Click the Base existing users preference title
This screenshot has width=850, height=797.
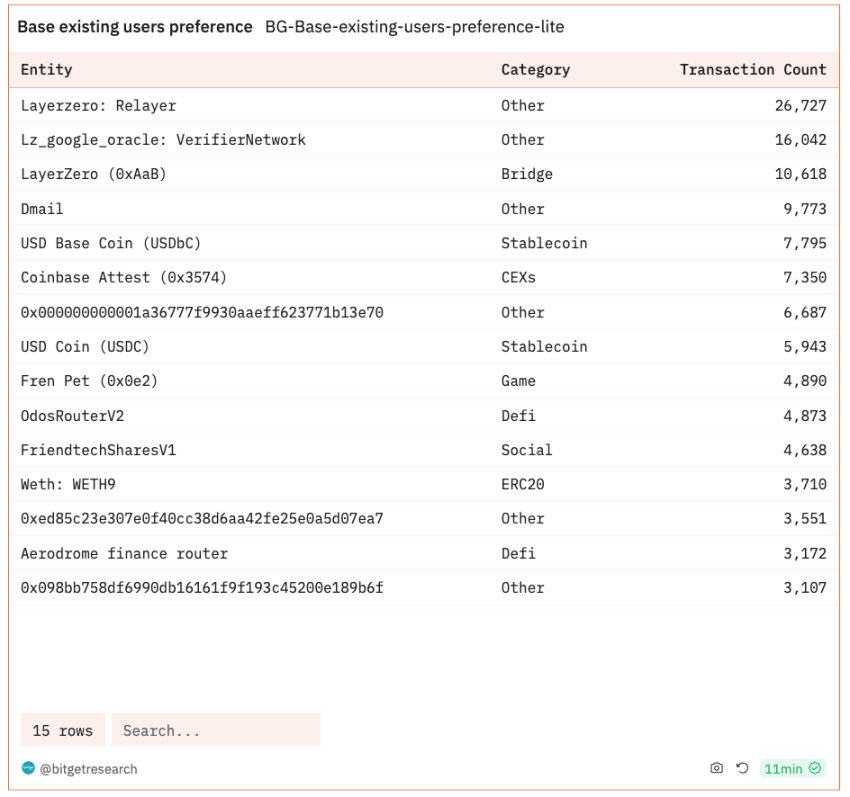pos(135,27)
